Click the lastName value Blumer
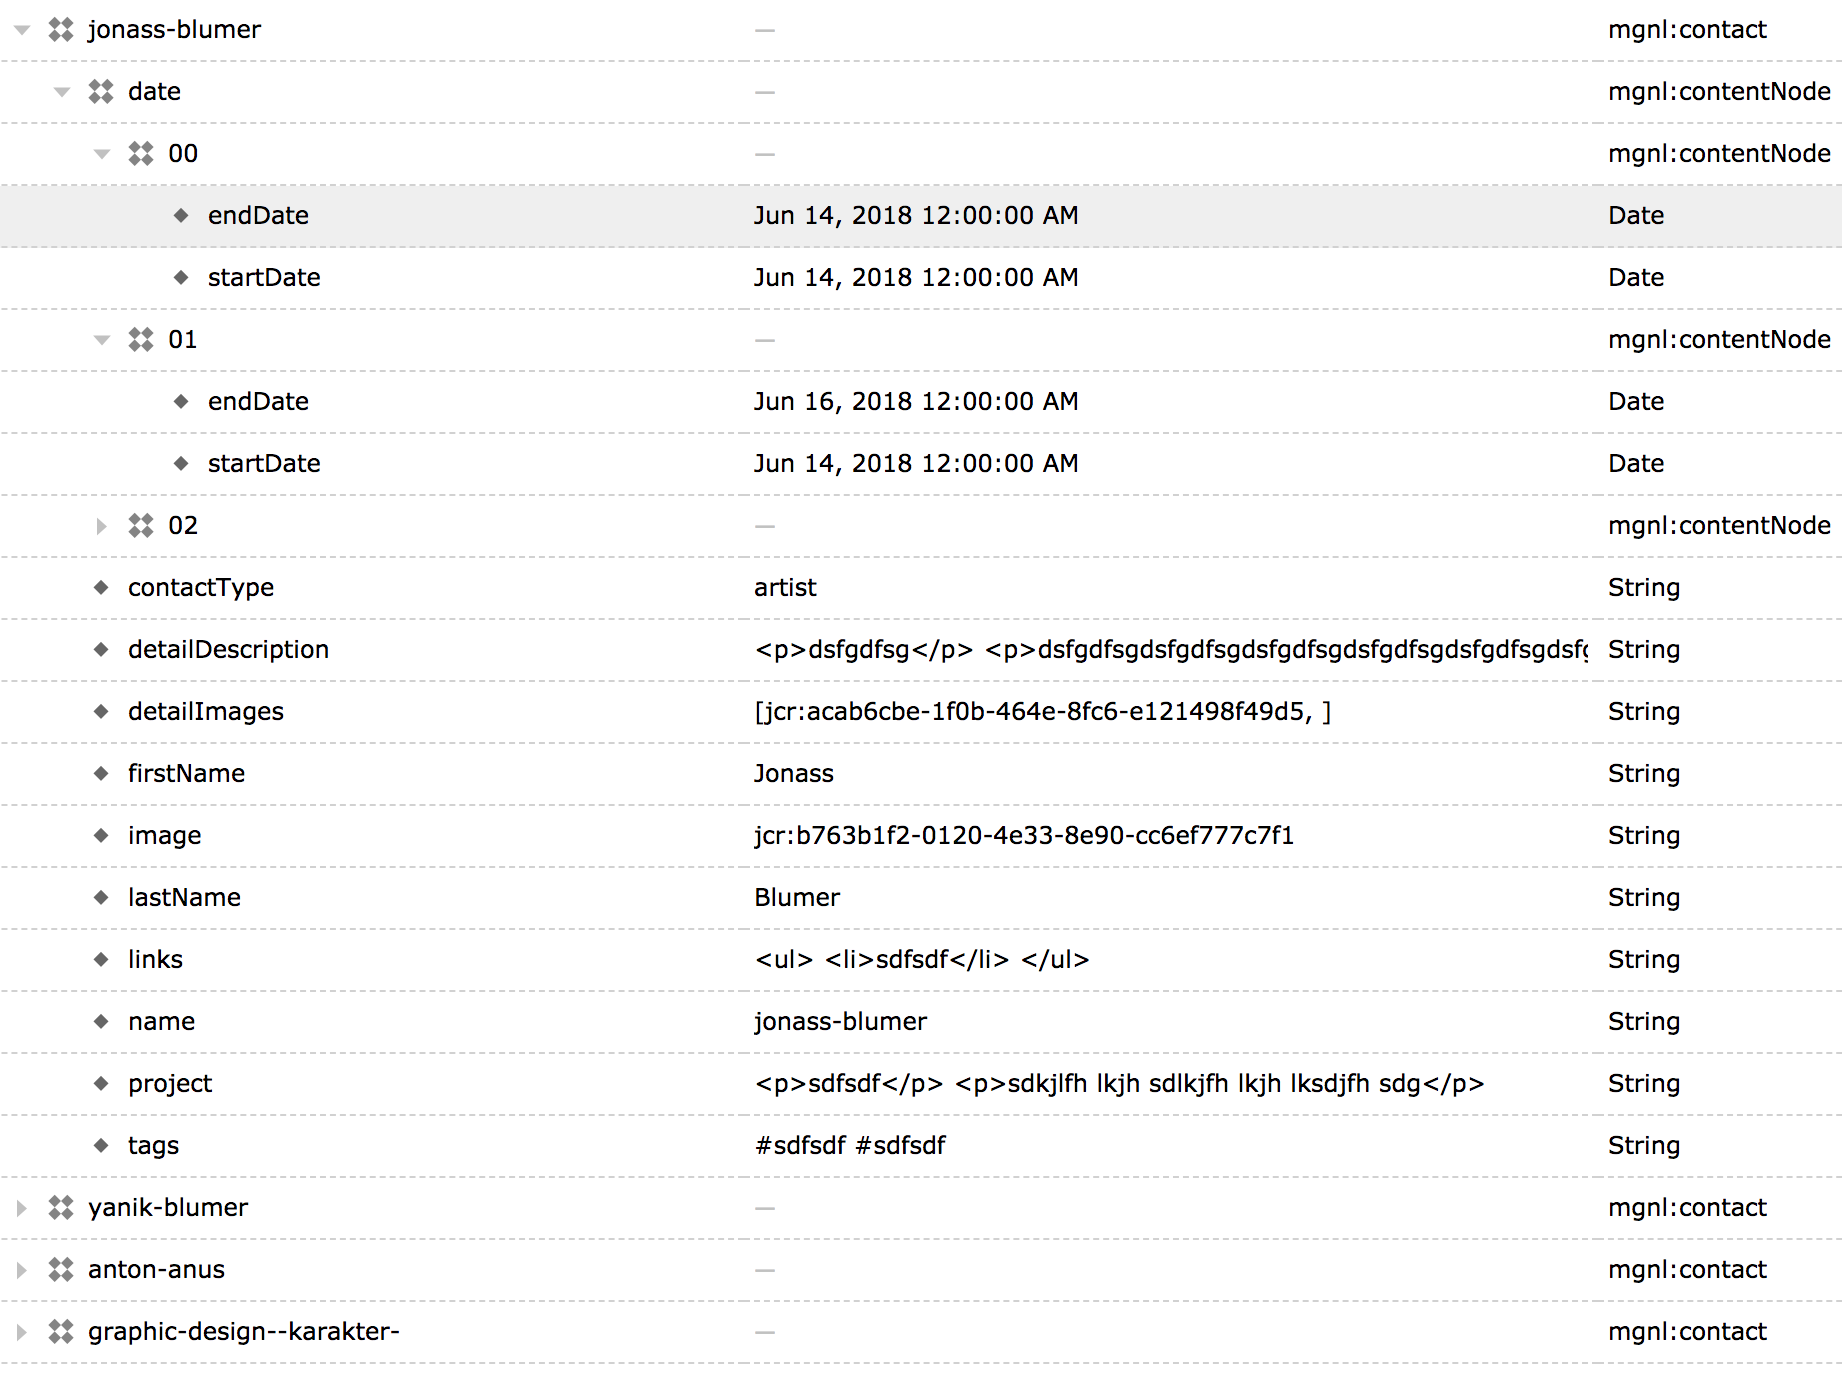Viewport: 1842px width, 1384px height. (x=797, y=898)
